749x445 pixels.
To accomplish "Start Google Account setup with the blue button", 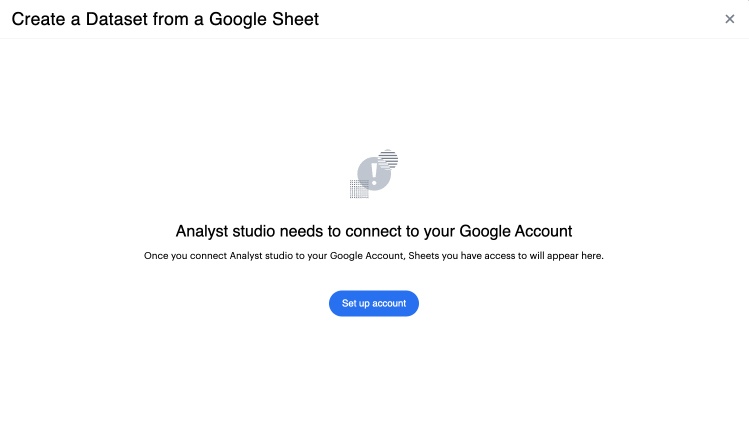I will (x=374, y=303).
